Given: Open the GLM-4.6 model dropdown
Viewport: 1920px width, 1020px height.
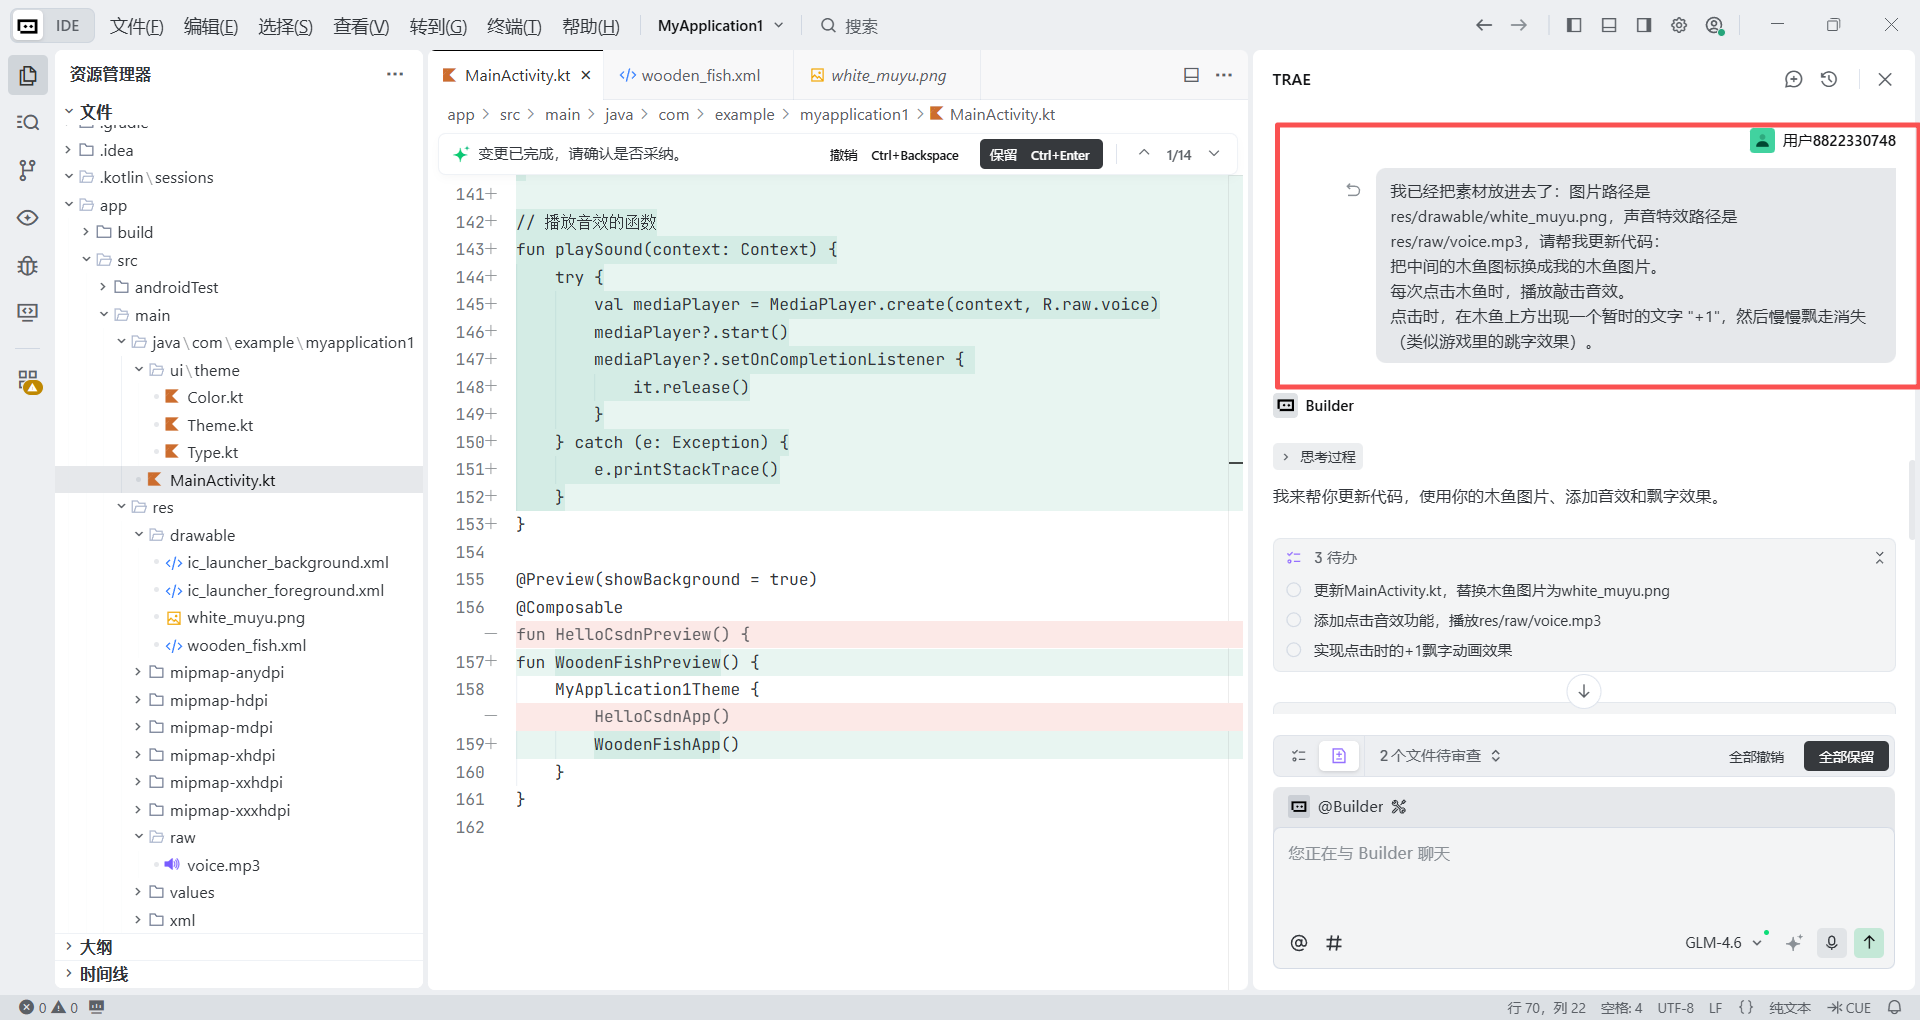Looking at the screenshot, I should pyautogui.click(x=1722, y=942).
